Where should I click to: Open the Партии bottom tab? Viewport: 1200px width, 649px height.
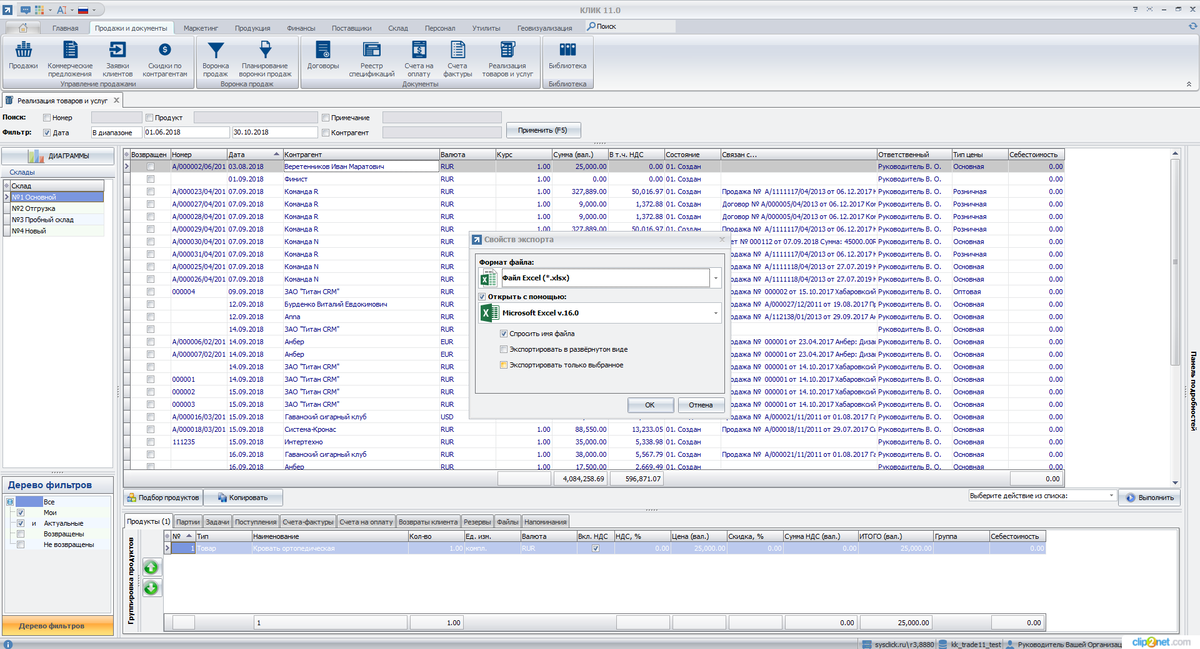188,521
